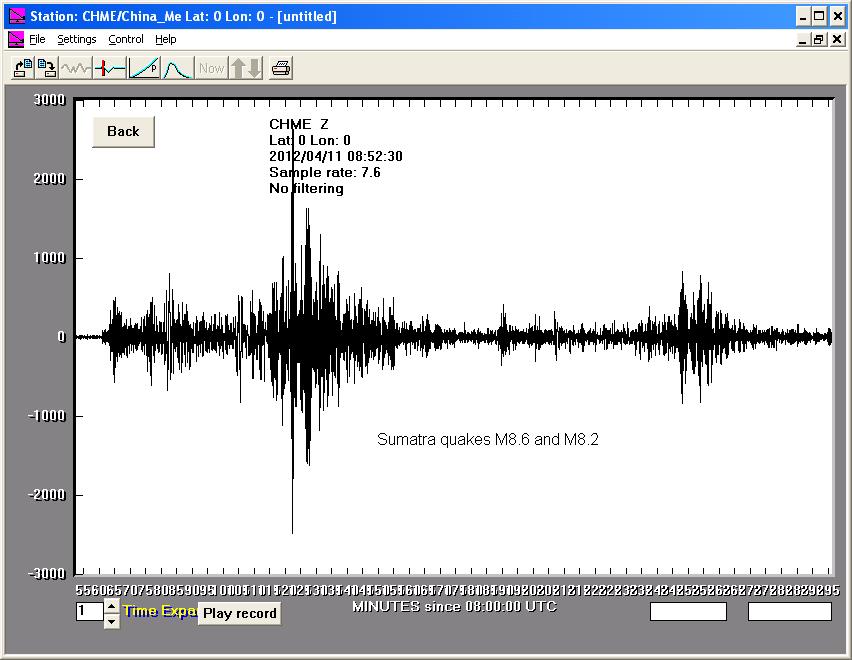
Task: Open the File menu
Action: pyautogui.click(x=37, y=39)
